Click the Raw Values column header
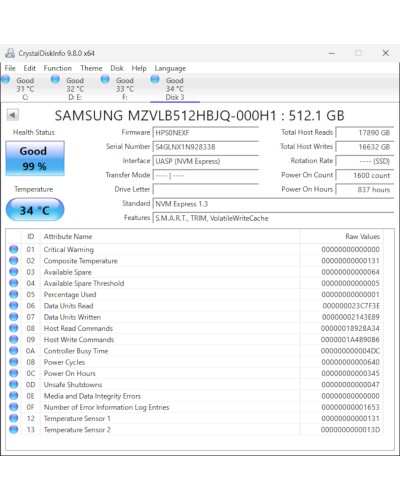Viewport: 400px width, 500px height. coord(341,236)
